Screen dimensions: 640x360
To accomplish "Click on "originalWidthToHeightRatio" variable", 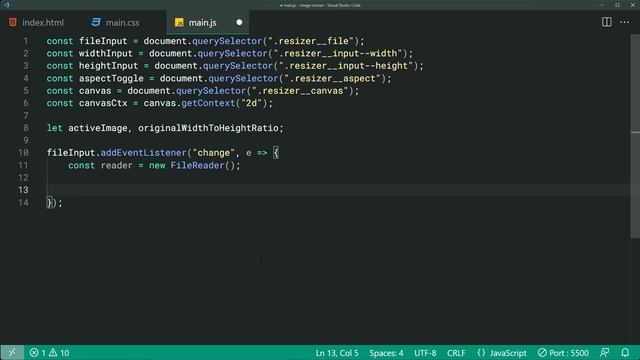I will 208,128.
